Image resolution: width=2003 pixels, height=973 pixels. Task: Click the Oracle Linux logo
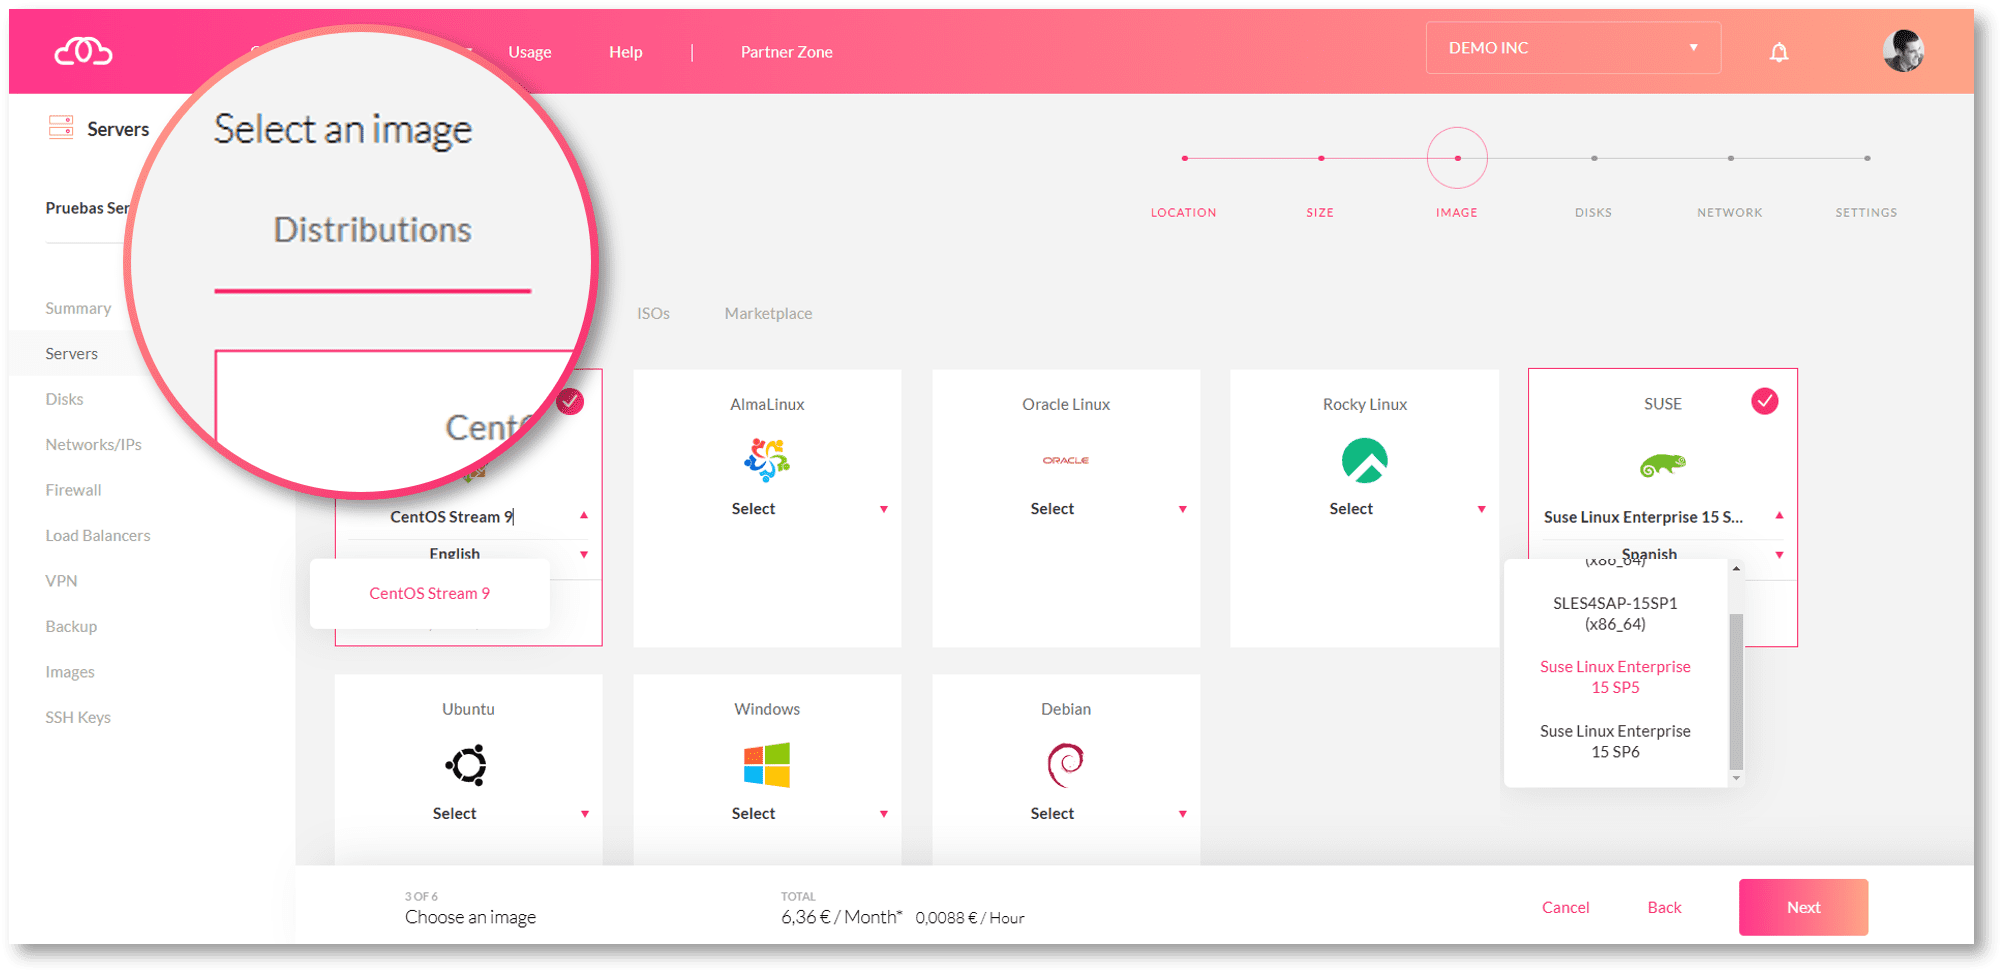coord(1066,460)
